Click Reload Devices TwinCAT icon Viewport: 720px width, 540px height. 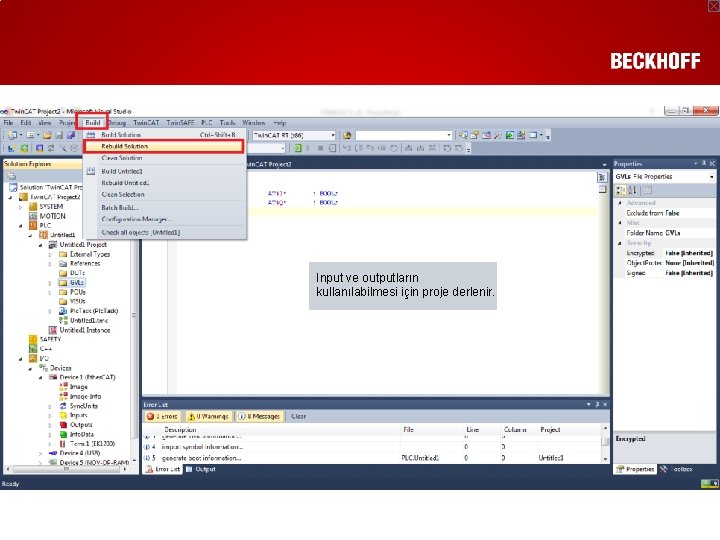click(x=51, y=148)
